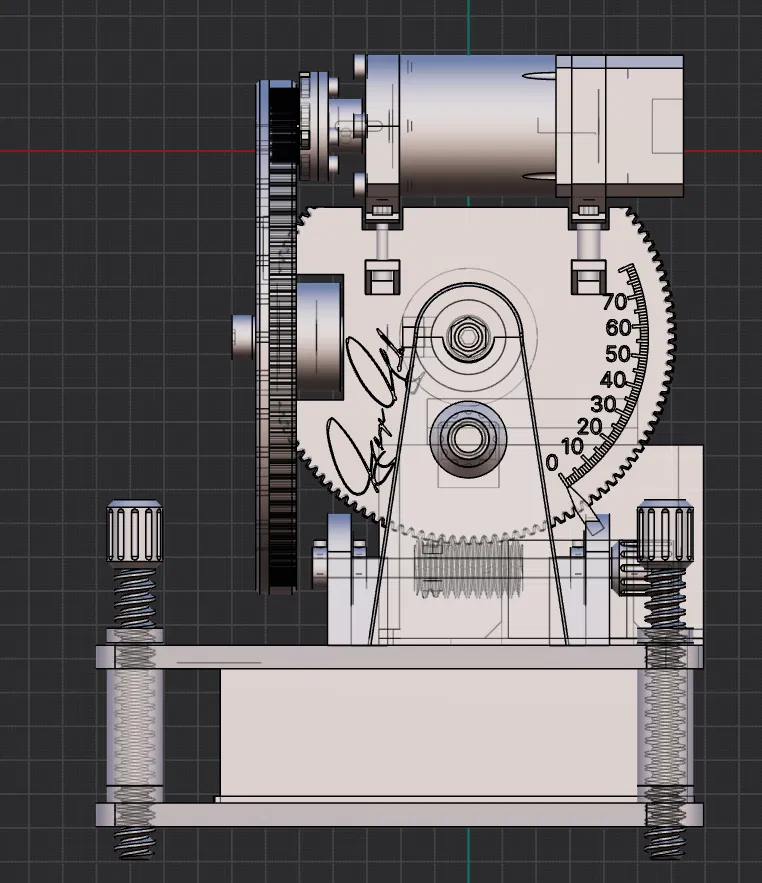Select the lower round bearing on the gear
Image resolution: width=762 pixels, height=883 pixels.
467,439
